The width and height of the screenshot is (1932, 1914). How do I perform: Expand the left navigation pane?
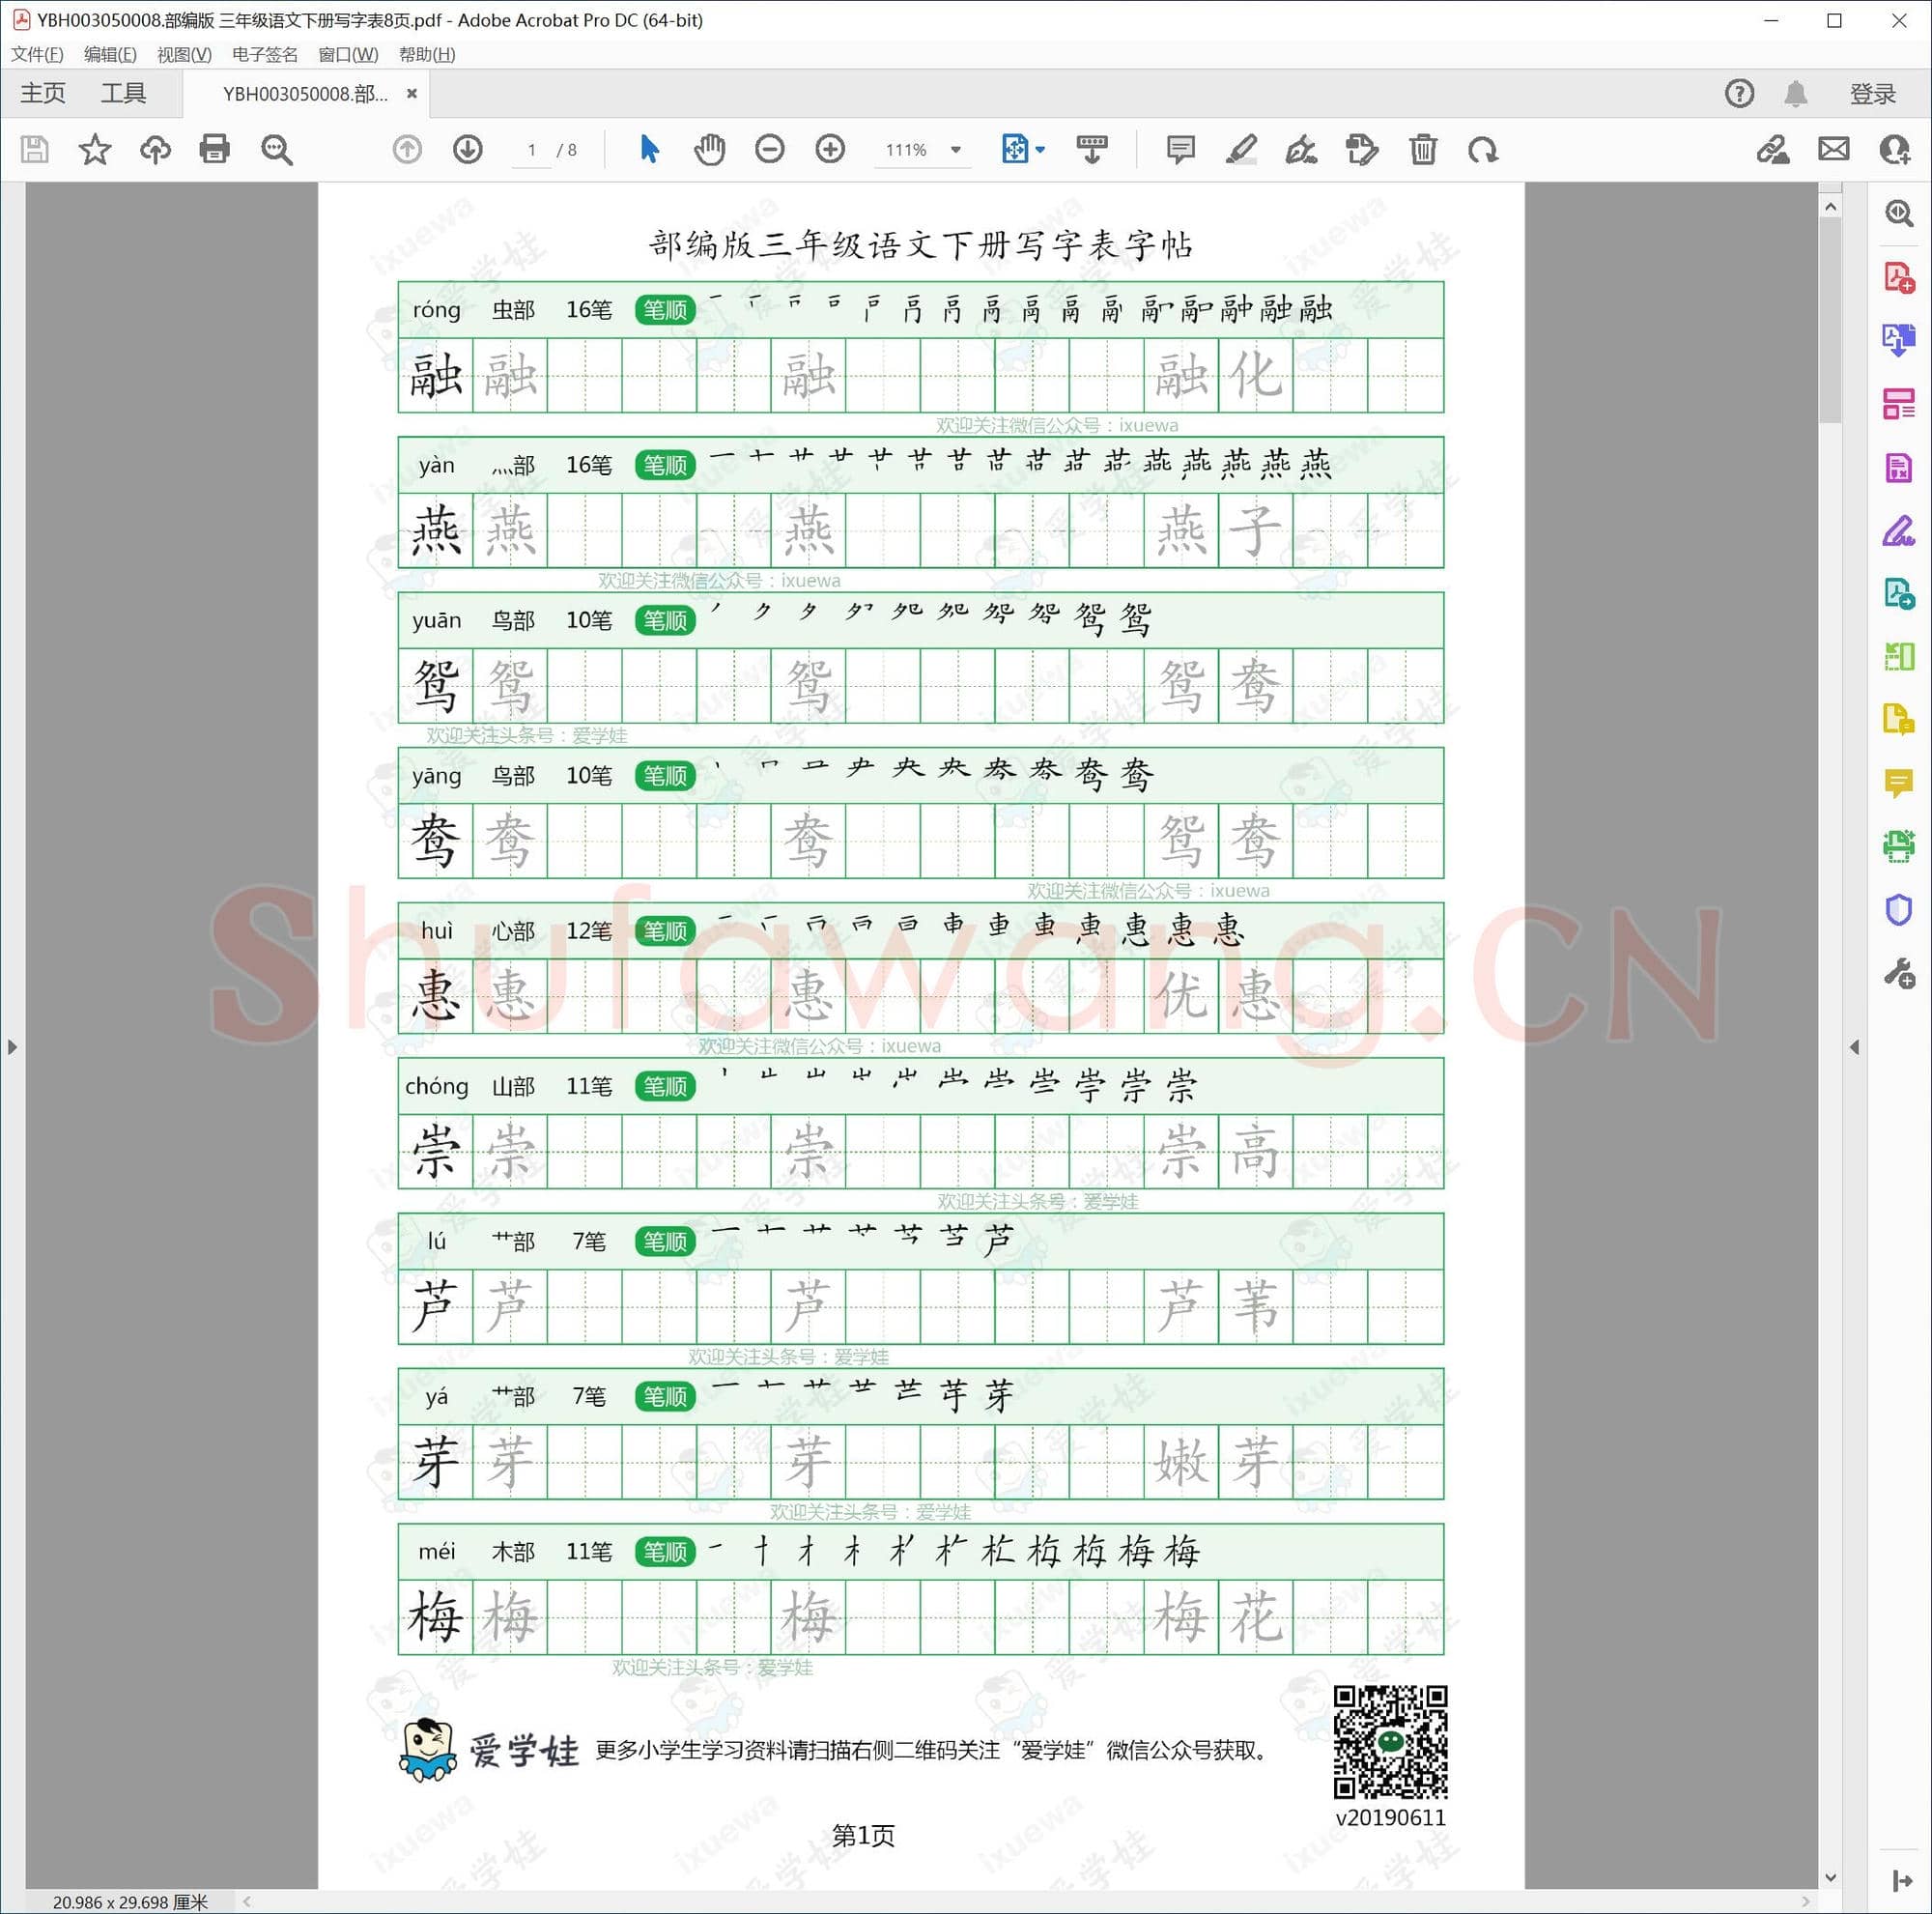(x=12, y=1046)
